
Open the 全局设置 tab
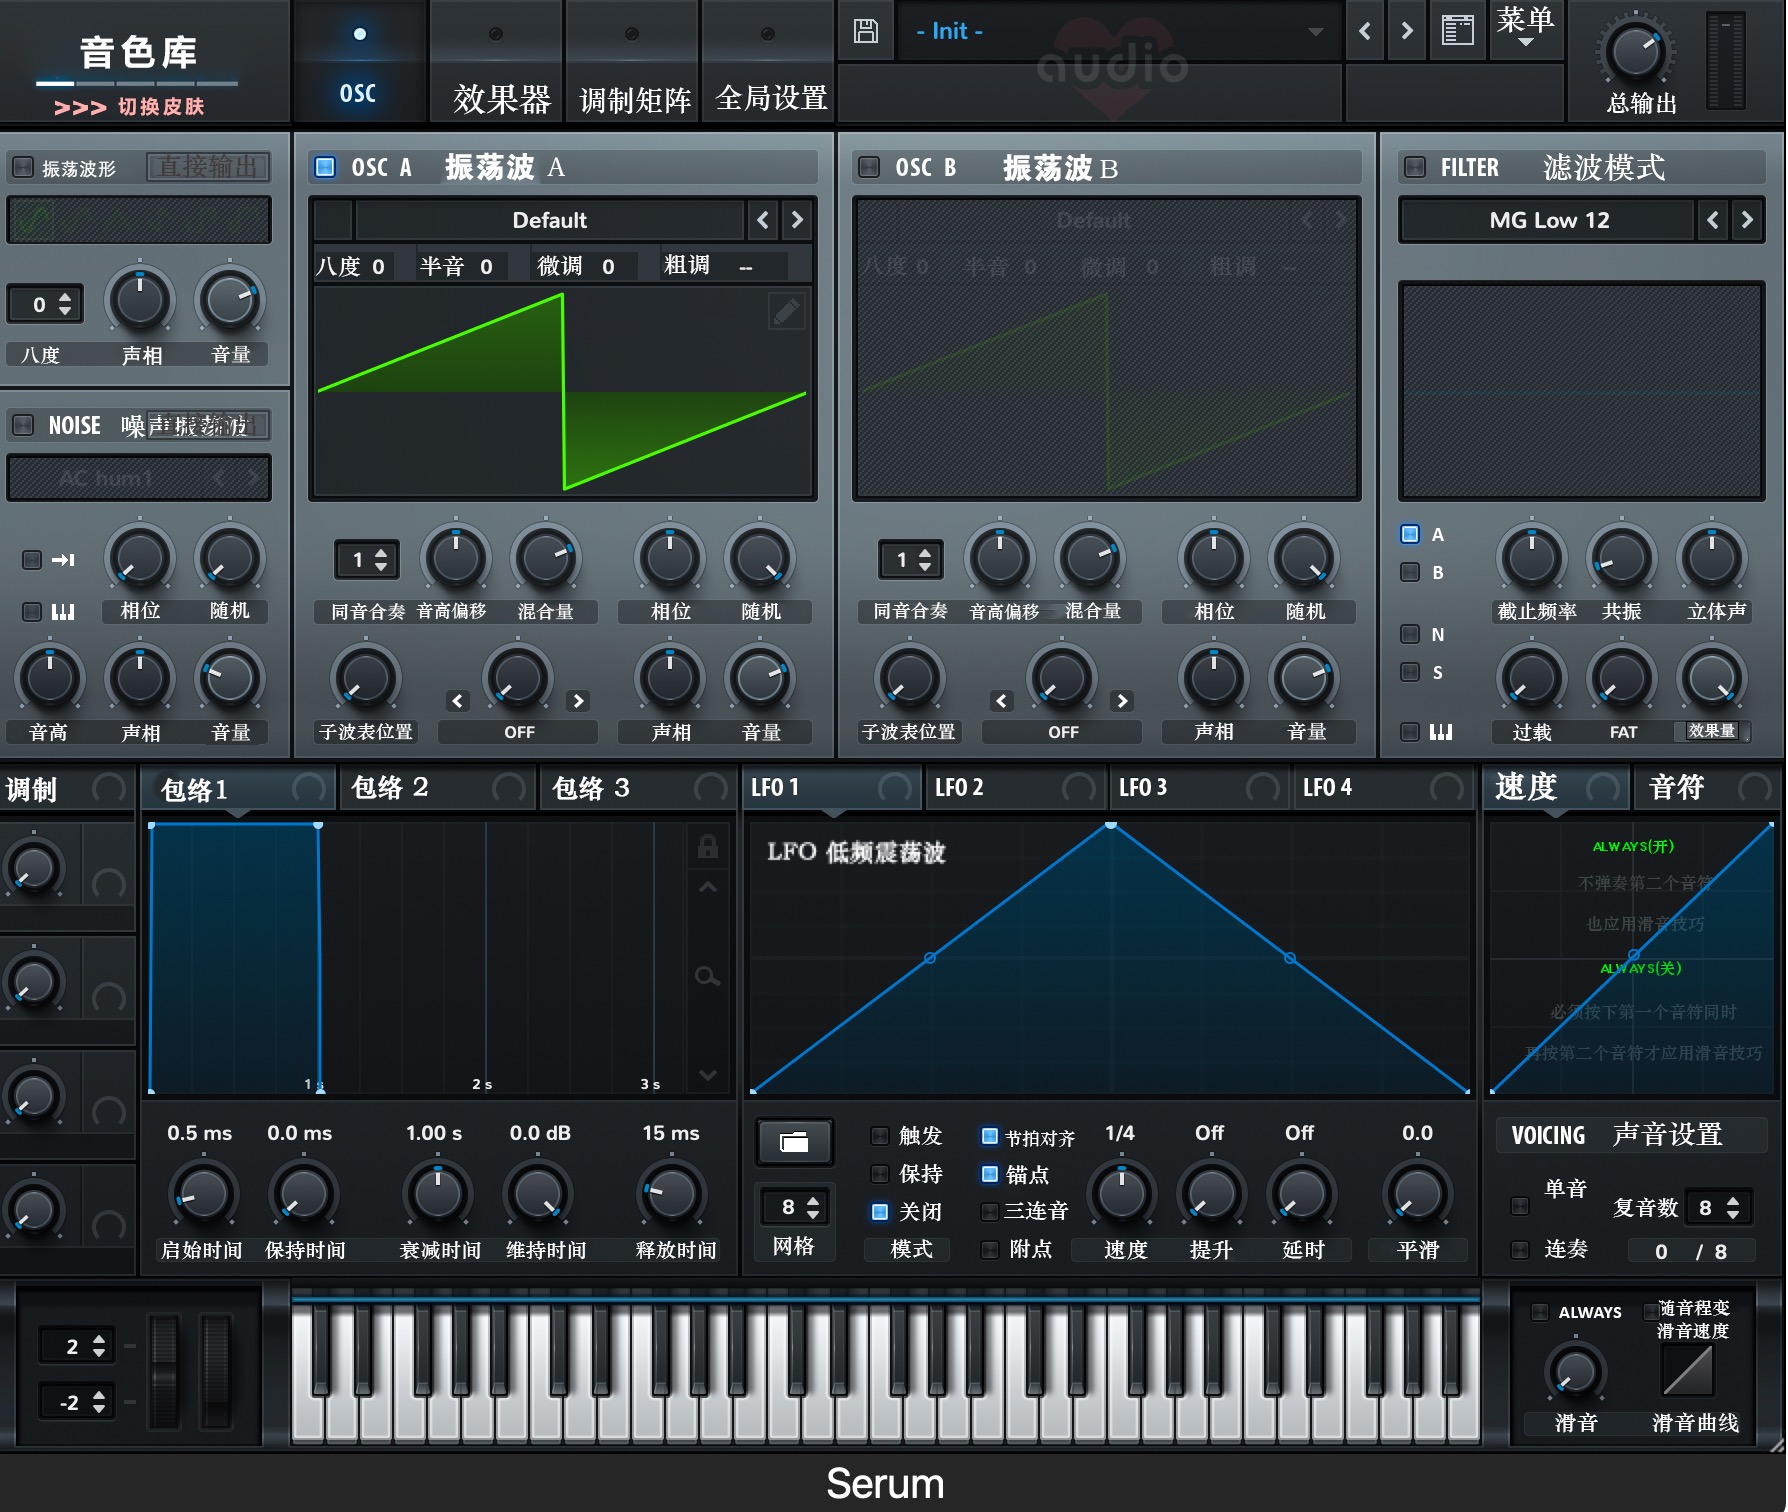tap(769, 62)
